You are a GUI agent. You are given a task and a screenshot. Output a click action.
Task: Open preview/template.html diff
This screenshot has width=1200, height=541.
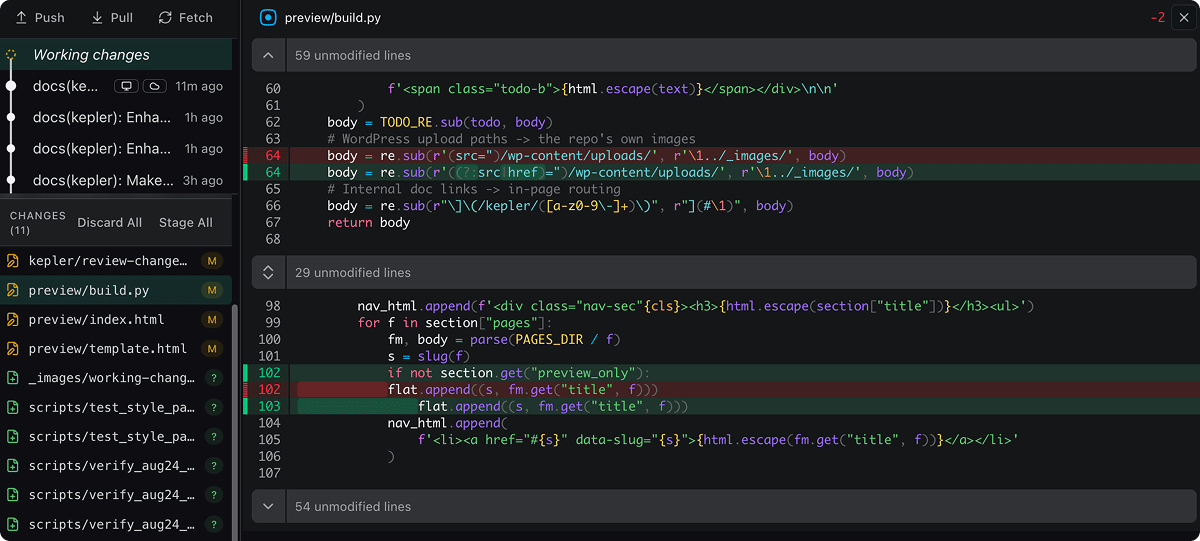pyautogui.click(x=116, y=349)
